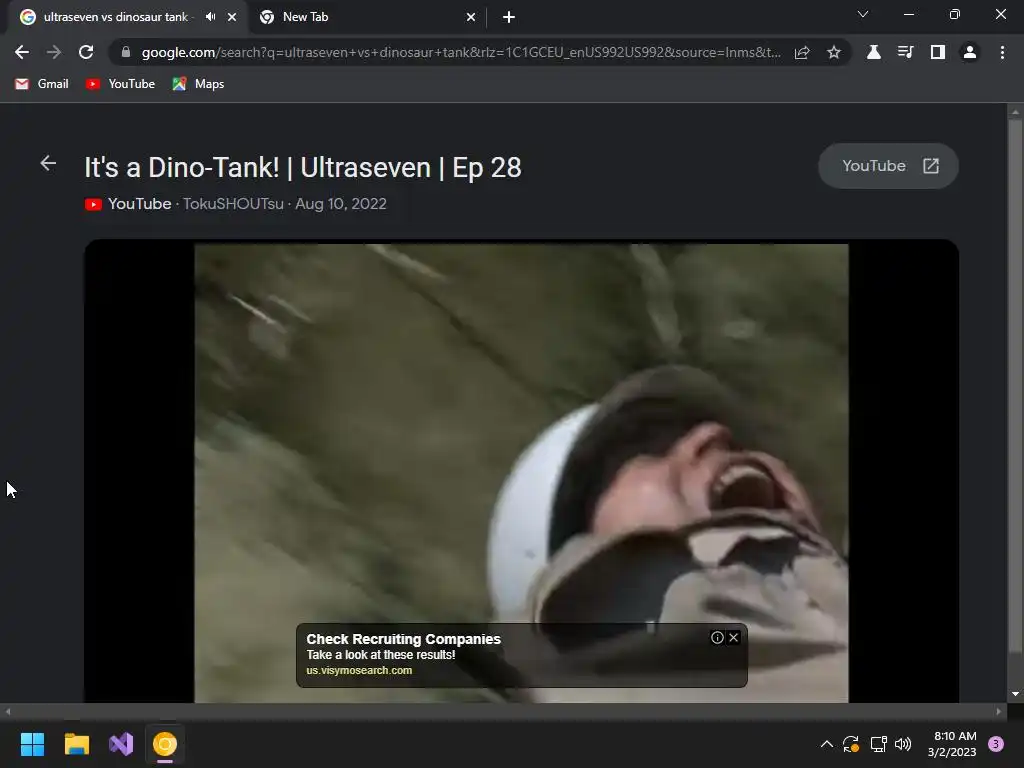This screenshot has height=768, width=1024.
Task: Reload the current page
Action: tap(86, 52)
